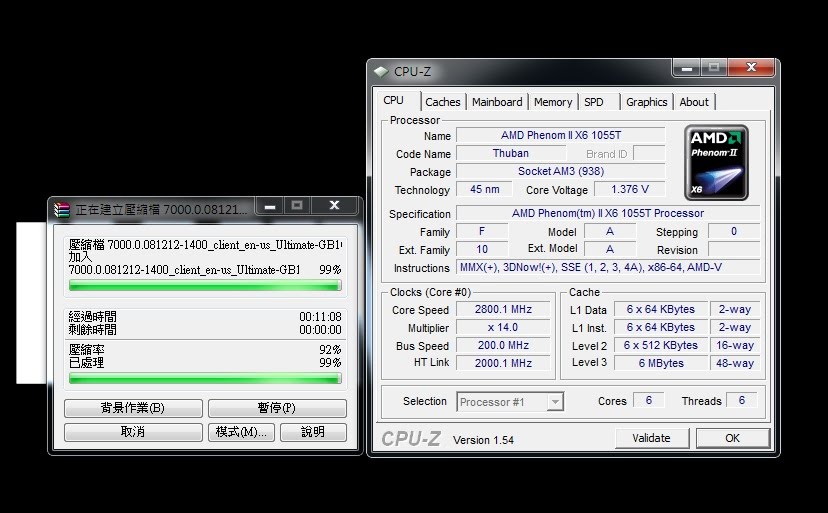This screenshot has height=513, width=828.
Task: Click the Instructions field MMX(+), 3DNow!
Action: point(608,267)
